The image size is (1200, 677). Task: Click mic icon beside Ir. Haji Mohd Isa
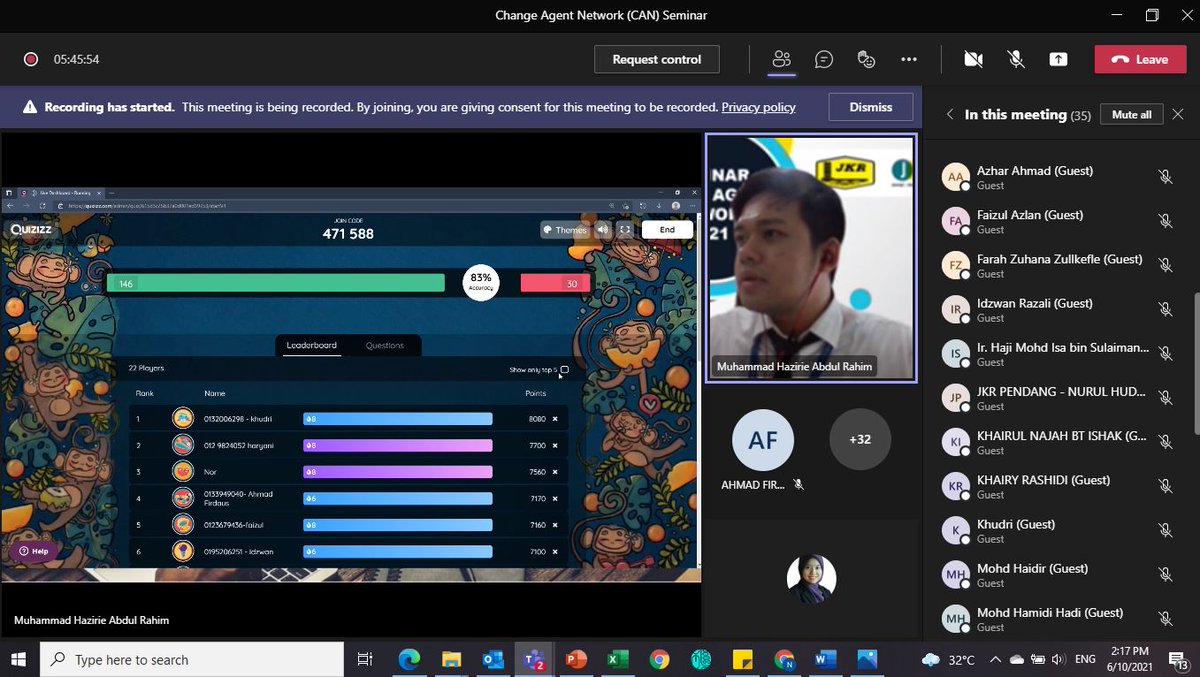point(1165,354)
